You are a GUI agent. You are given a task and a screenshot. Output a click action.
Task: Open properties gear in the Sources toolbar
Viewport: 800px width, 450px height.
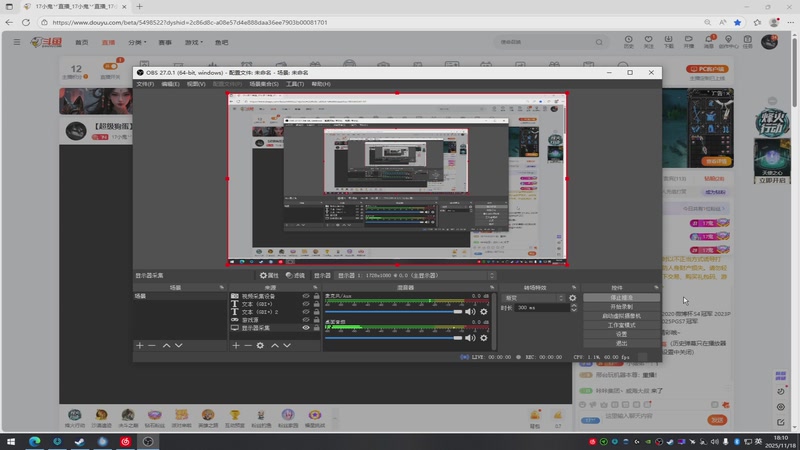tap(260, 345)
